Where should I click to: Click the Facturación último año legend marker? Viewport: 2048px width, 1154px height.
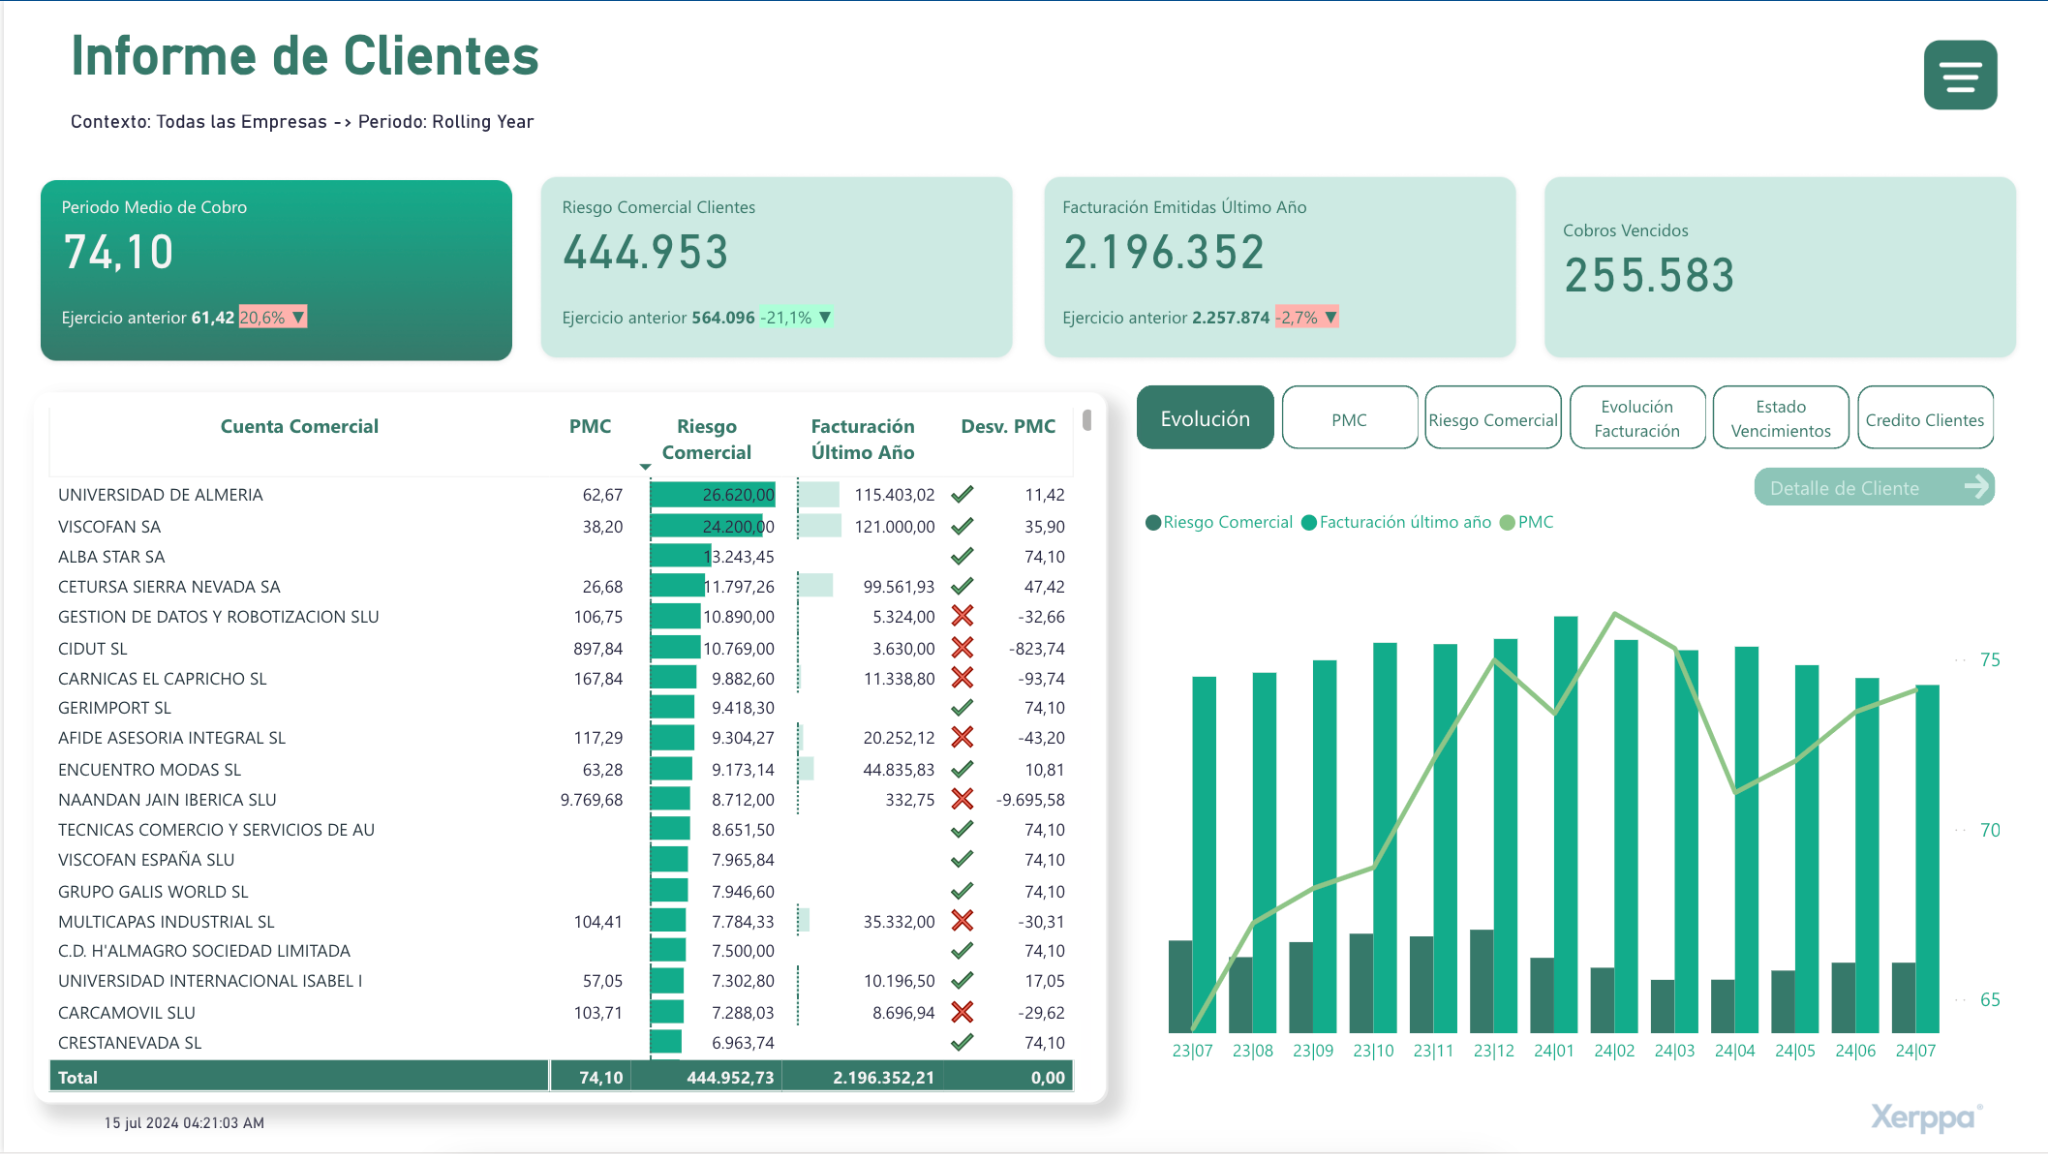pos(1309,522)
